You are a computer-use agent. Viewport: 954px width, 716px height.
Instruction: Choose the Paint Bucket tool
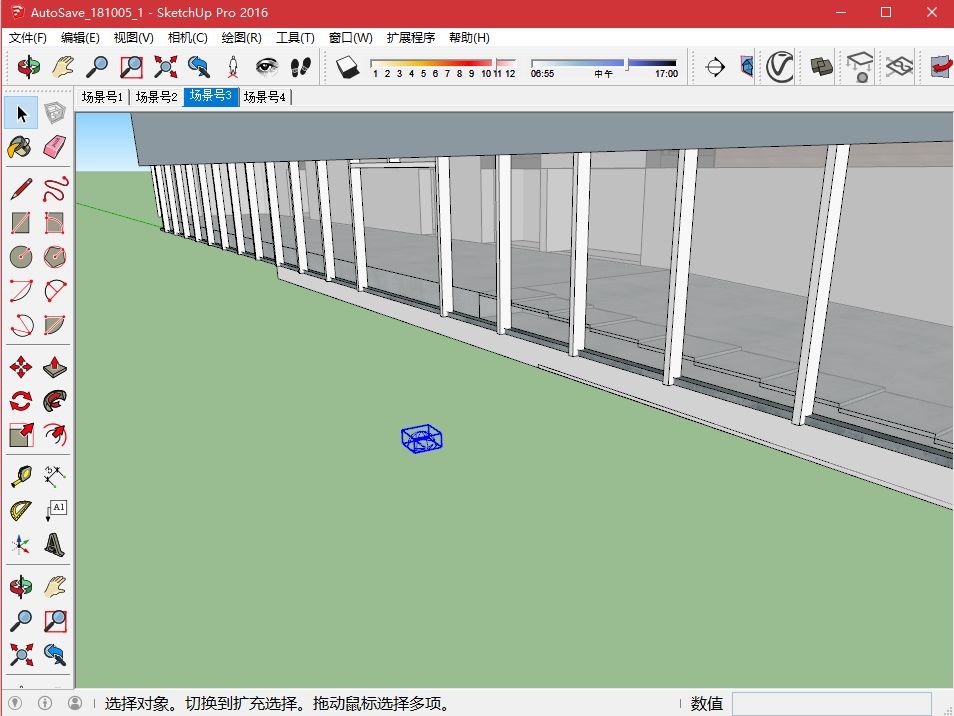click(x=20, y=147)
